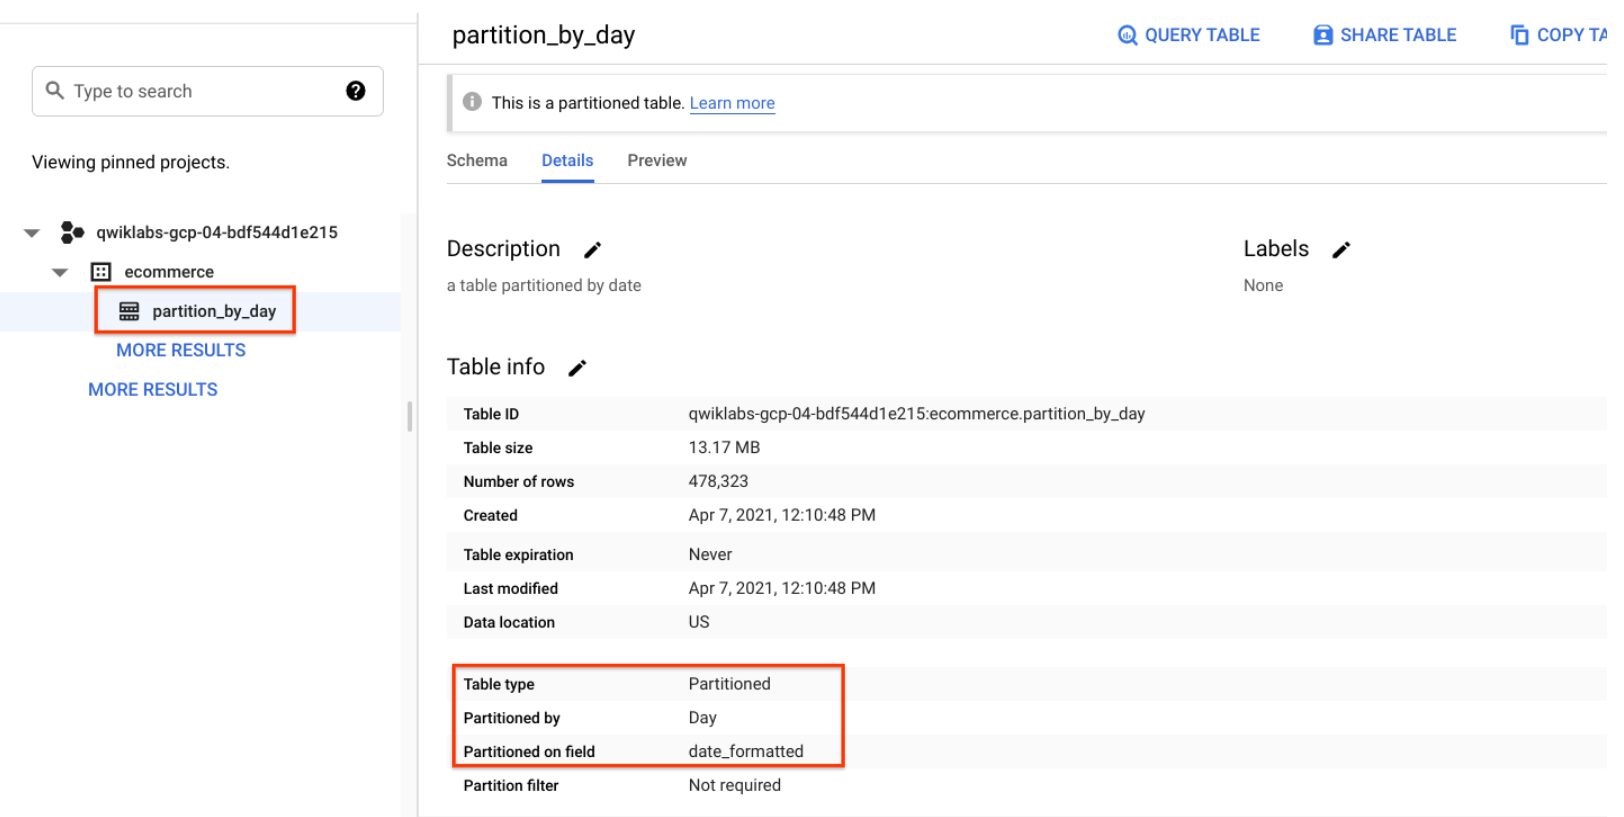The width and height of the screenshot is (1624, 817).
Task: Edit Table info using pencil icon
Action: click(x=577, y=368)
